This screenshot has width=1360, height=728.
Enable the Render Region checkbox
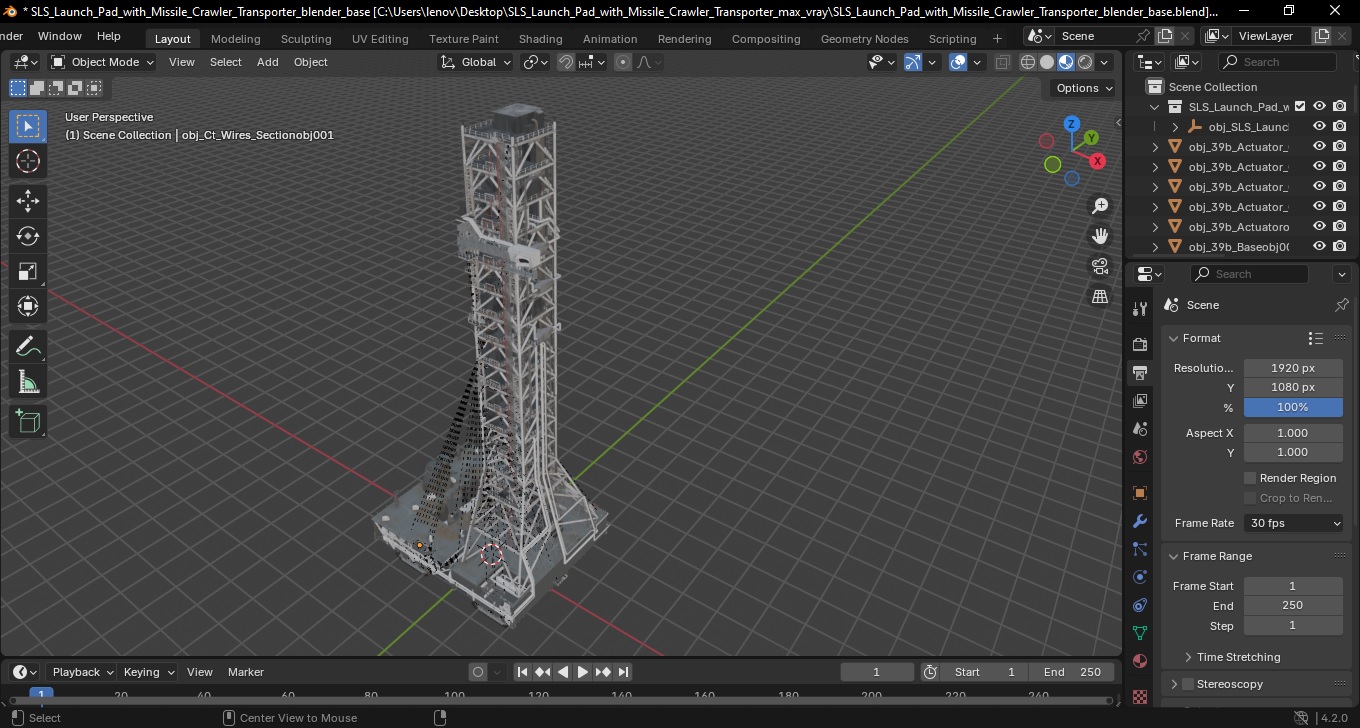[1250, 478]
